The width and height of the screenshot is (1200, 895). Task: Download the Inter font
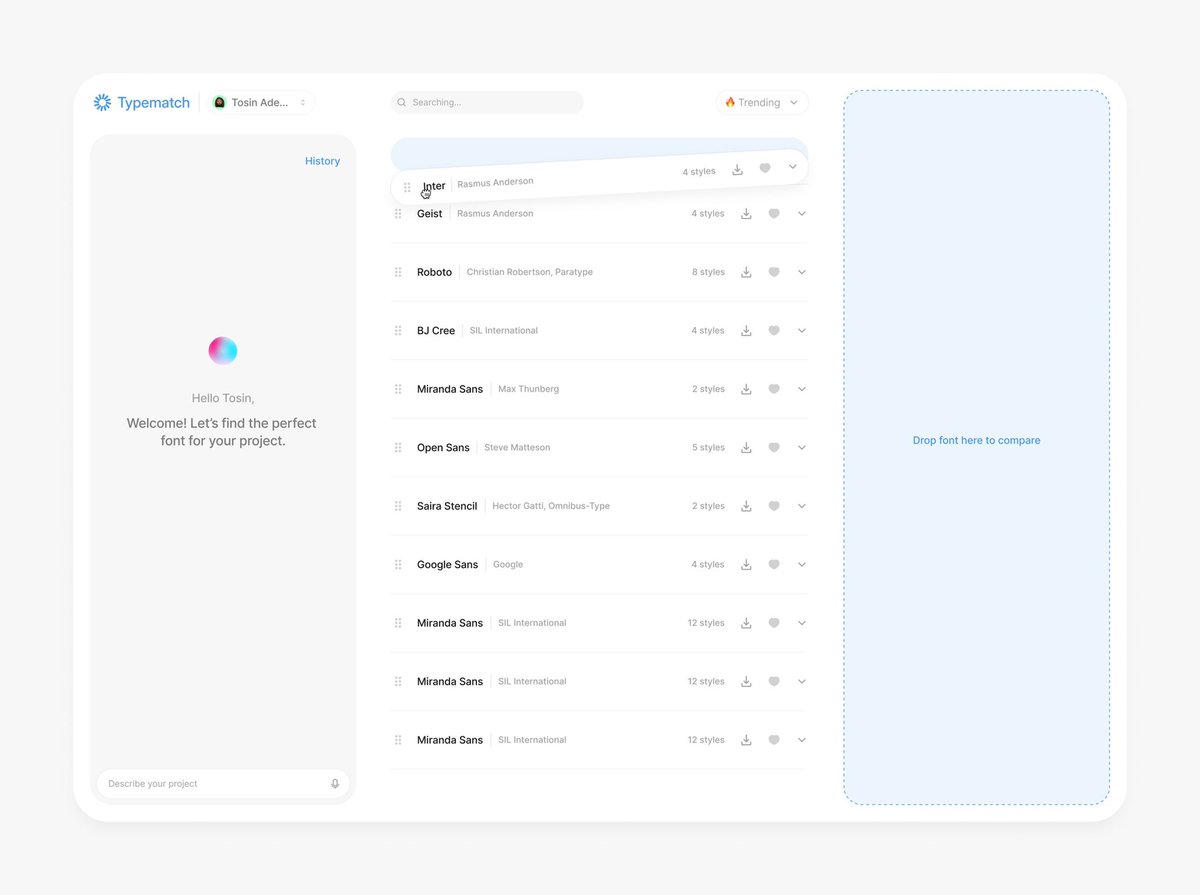tap(737, 170)
